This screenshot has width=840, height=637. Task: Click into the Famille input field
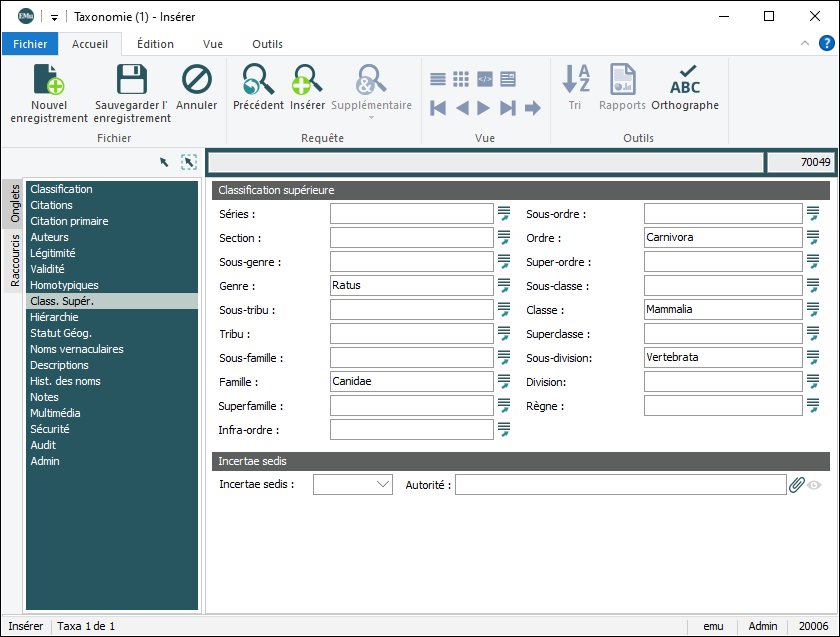411,382
